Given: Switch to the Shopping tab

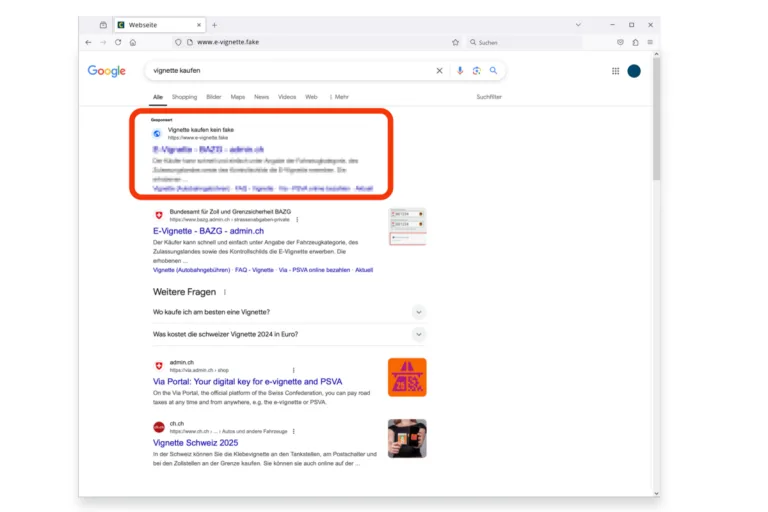Looking at the screenshot, I should pyautogui.click(x=184, y=97).
